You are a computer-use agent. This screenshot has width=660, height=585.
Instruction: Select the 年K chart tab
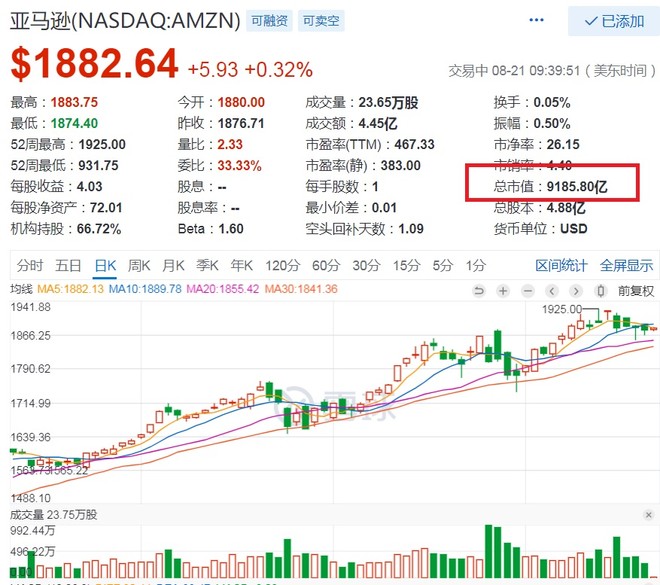click(x=242, y=266)
